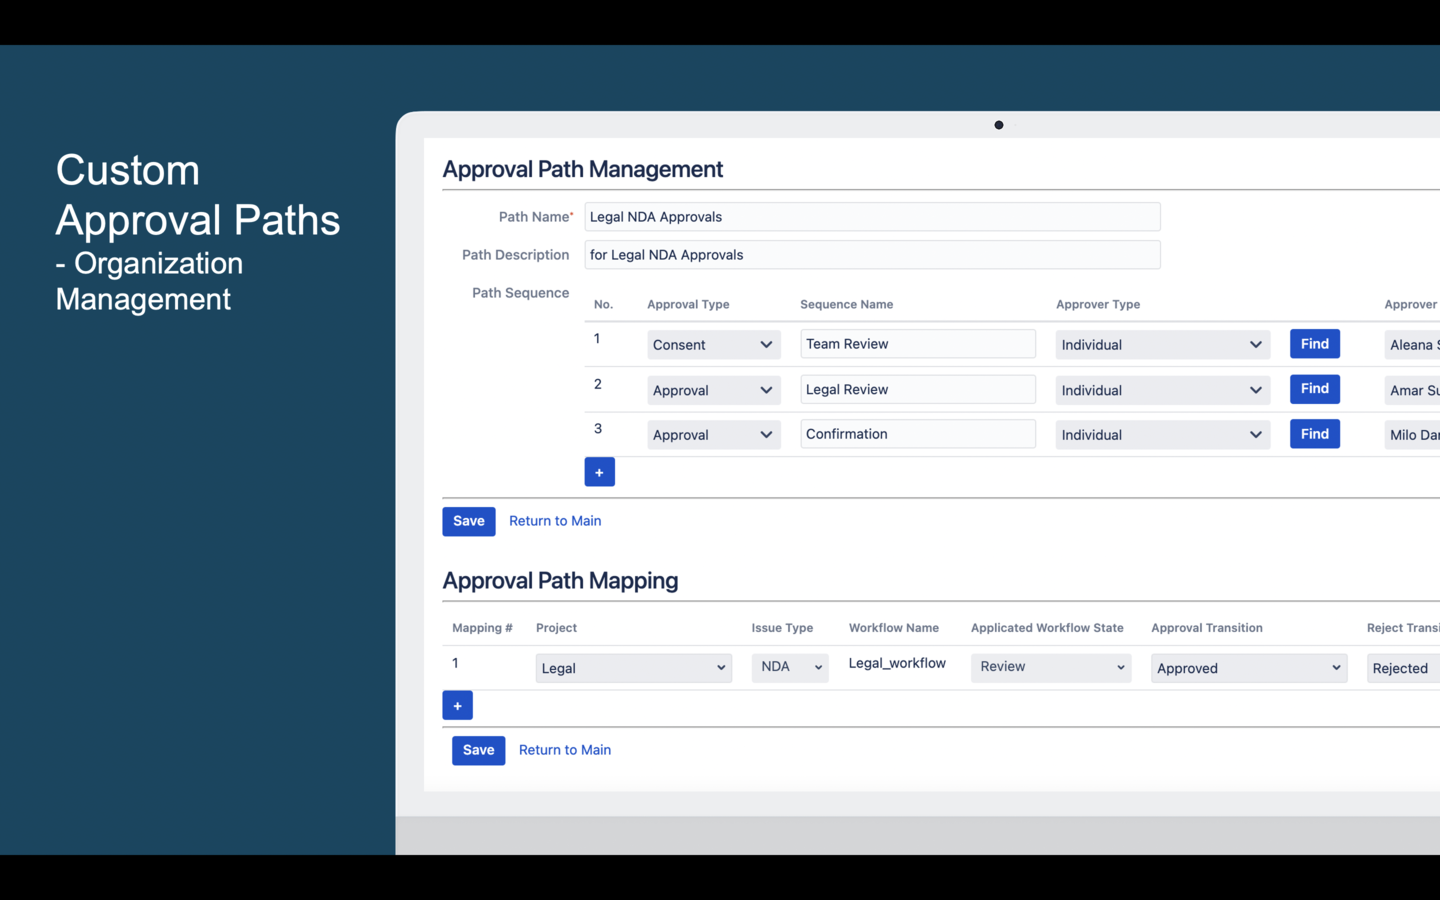Add a new approval path mapping row
1440x900 pixels.
pyautogui.click(x=457, y=705)
